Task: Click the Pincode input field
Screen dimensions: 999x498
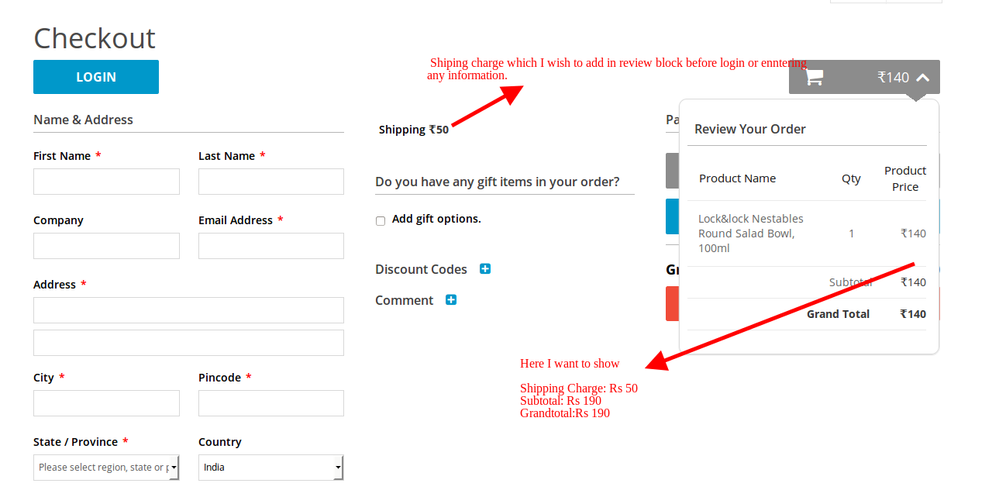Action: (x=270, y=403)
